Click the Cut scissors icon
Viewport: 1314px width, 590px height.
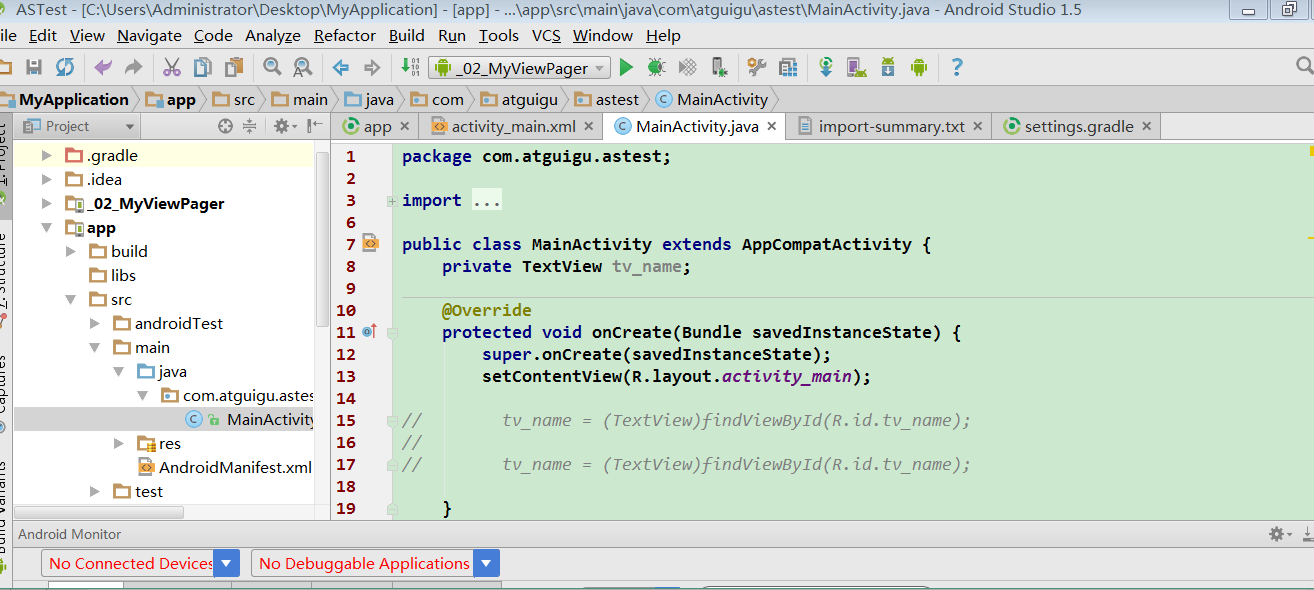tap(172, 68)
